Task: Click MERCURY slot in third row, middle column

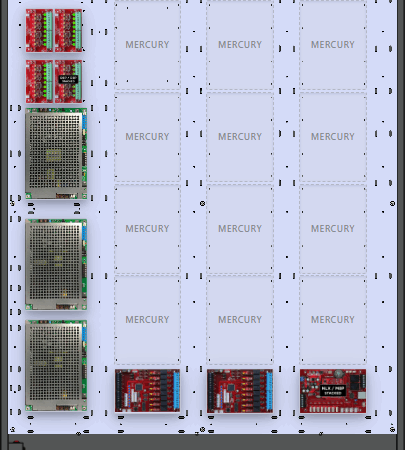Action: click(x=240, y=229)
